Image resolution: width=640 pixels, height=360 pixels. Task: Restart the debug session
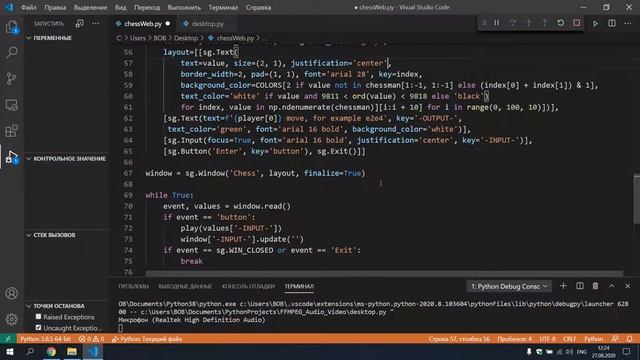[x=560, y=23]
